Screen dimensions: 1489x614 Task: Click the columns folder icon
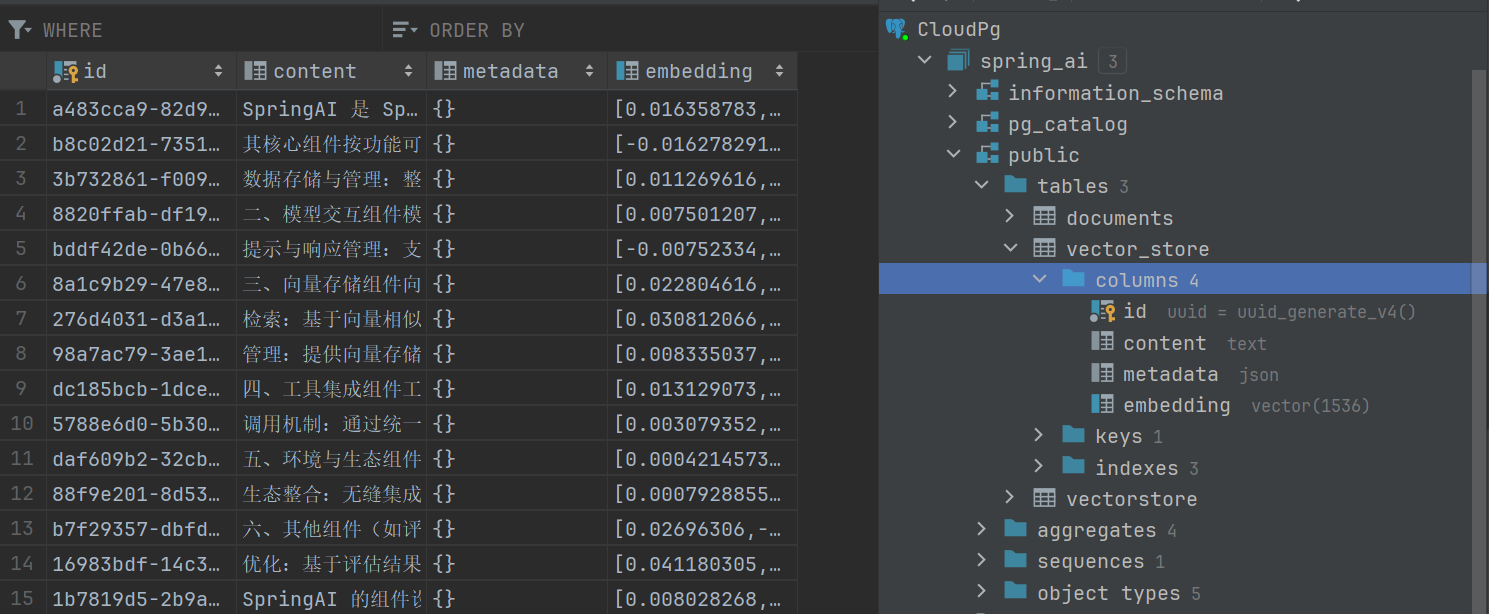tap(1073, 279)
